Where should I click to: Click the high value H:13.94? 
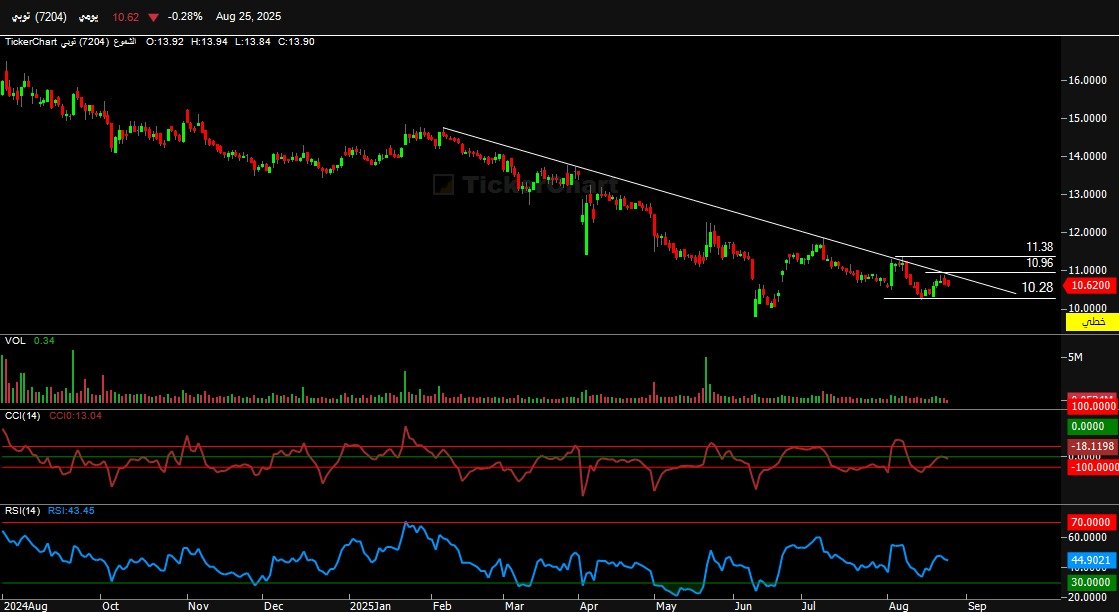(x=209, y=42)
